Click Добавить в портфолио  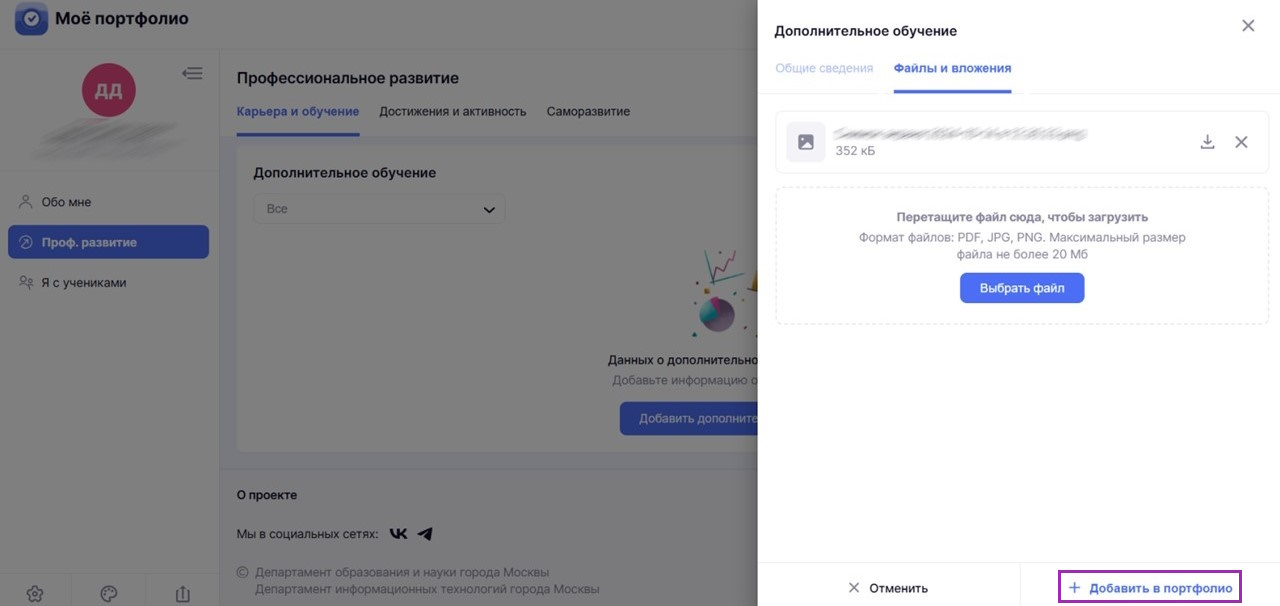[x=1148, y=587]
